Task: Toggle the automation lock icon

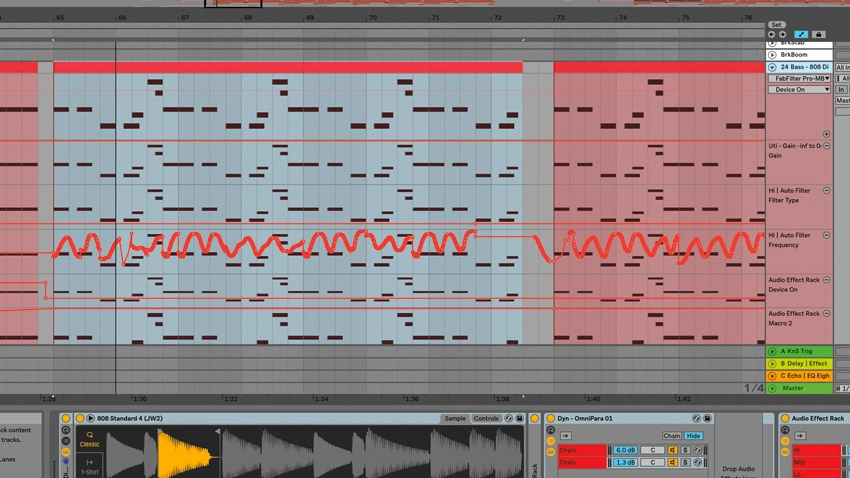Action: pyautogui.click(x=819, y=34)
